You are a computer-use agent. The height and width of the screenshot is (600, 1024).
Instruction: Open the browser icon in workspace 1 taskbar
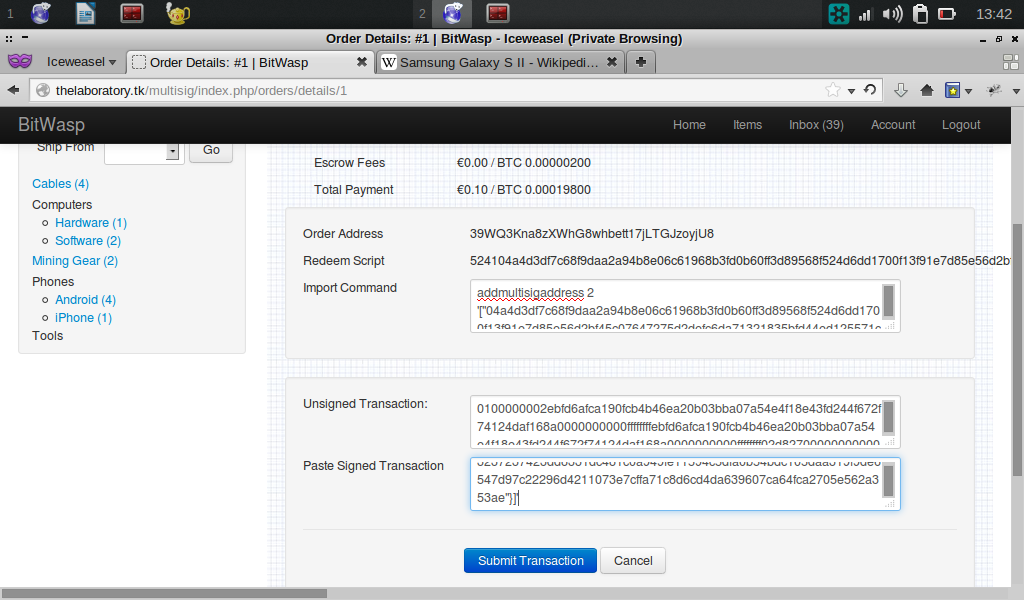pyautogui.click(x=40, y=13)
